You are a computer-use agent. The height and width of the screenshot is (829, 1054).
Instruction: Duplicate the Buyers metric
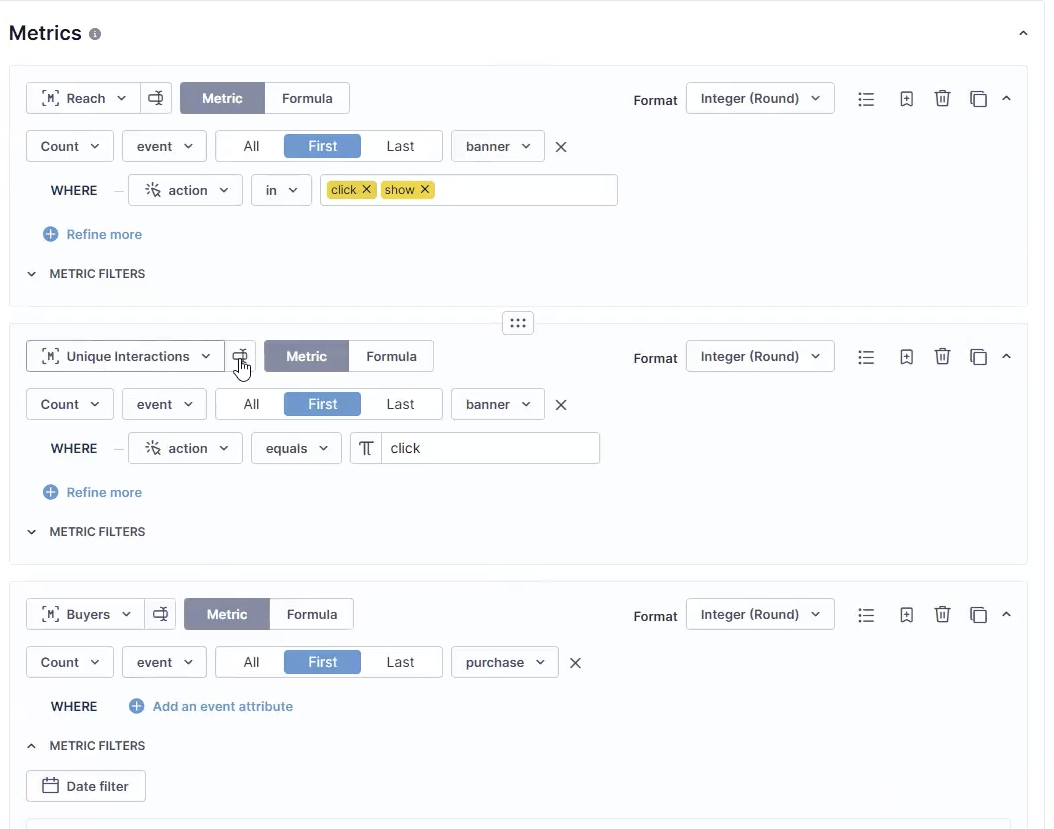tap(978, 615)
